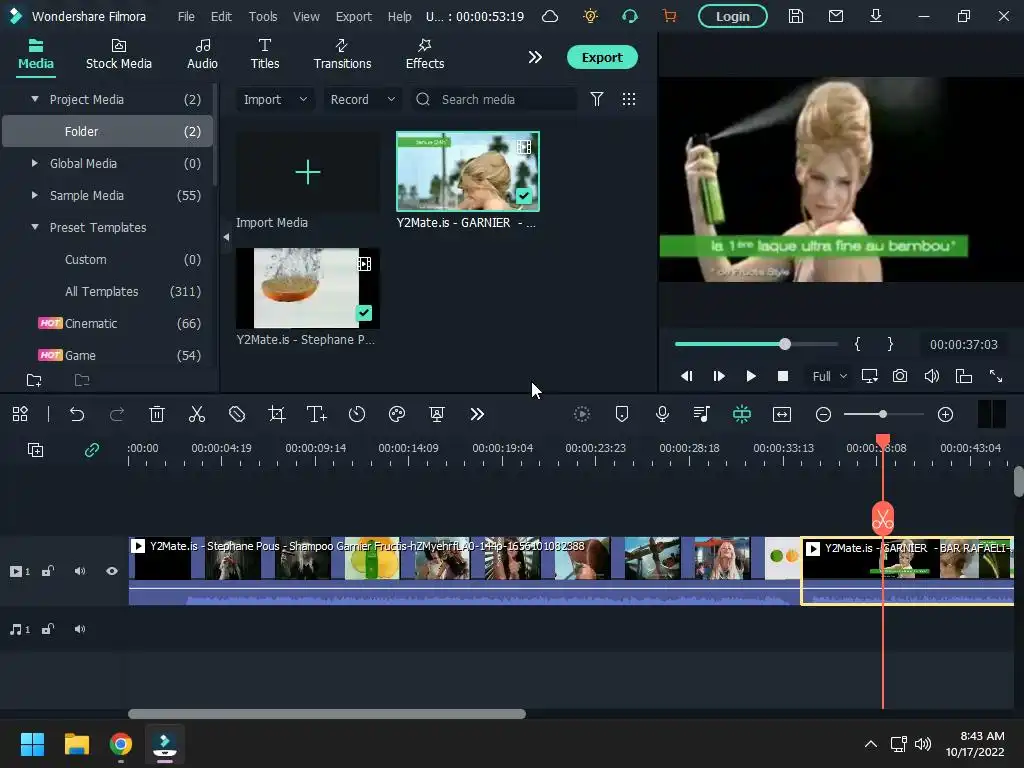The height and width of the screenshot is (768, 1024).
Task: Show more tabs with double chevron
Action: (x=535, y=57)
